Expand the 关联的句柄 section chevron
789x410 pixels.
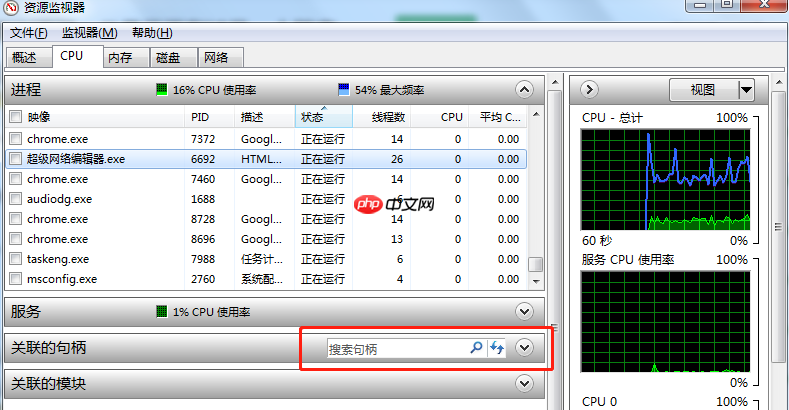click(x=524, y=348)
